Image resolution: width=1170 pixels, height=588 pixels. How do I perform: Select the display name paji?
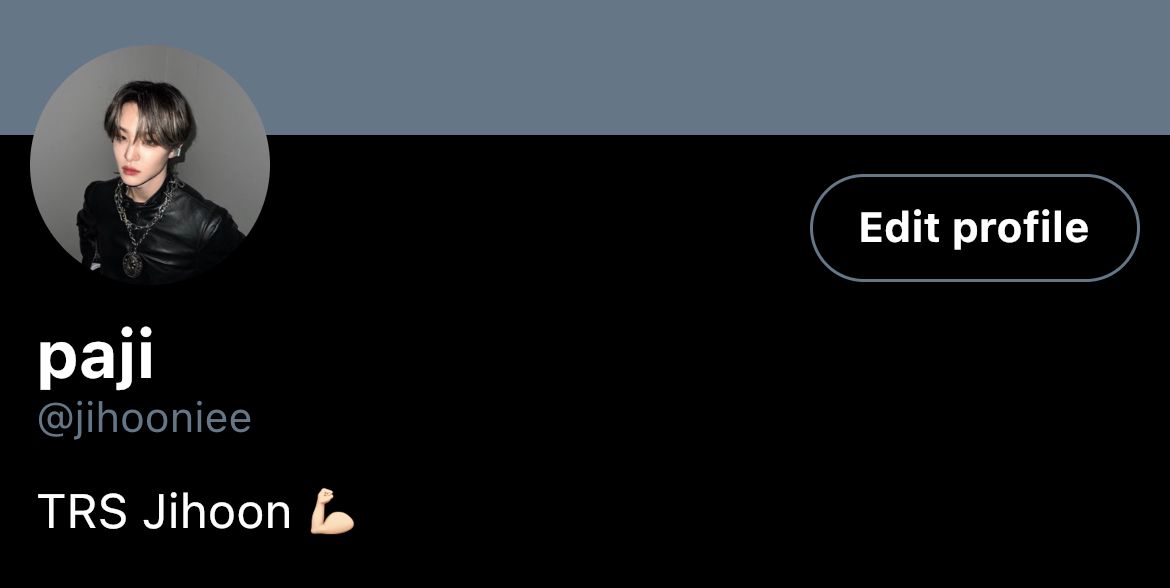click(96, 357)
